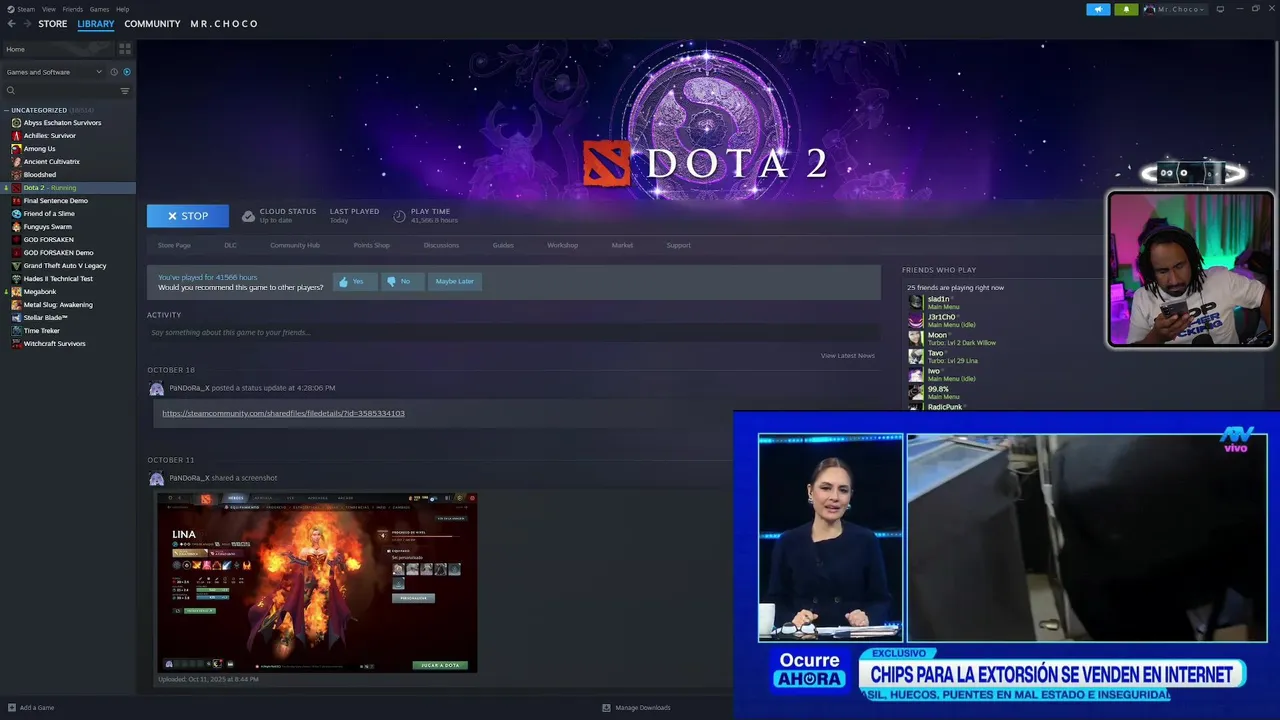The image size is (1280, 720).
Task: Select Funguys Swarm game icon
Action: point(16,227)
